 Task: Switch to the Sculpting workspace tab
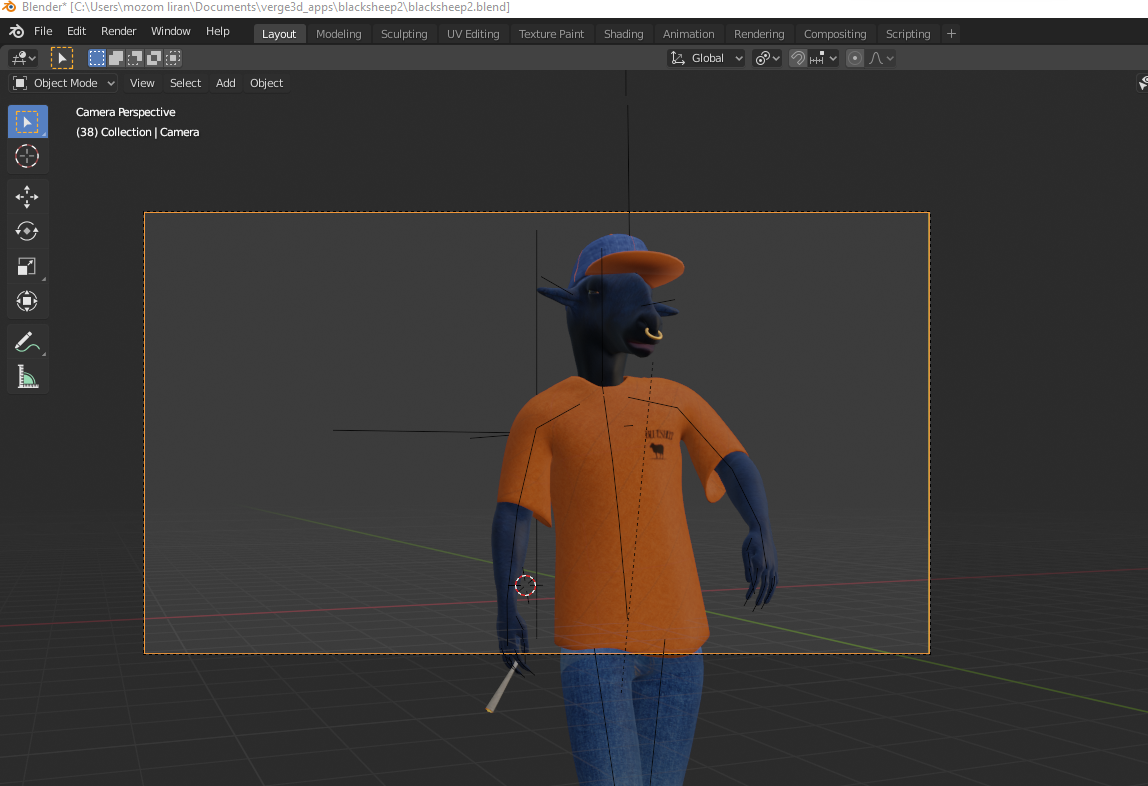[404, 34]
